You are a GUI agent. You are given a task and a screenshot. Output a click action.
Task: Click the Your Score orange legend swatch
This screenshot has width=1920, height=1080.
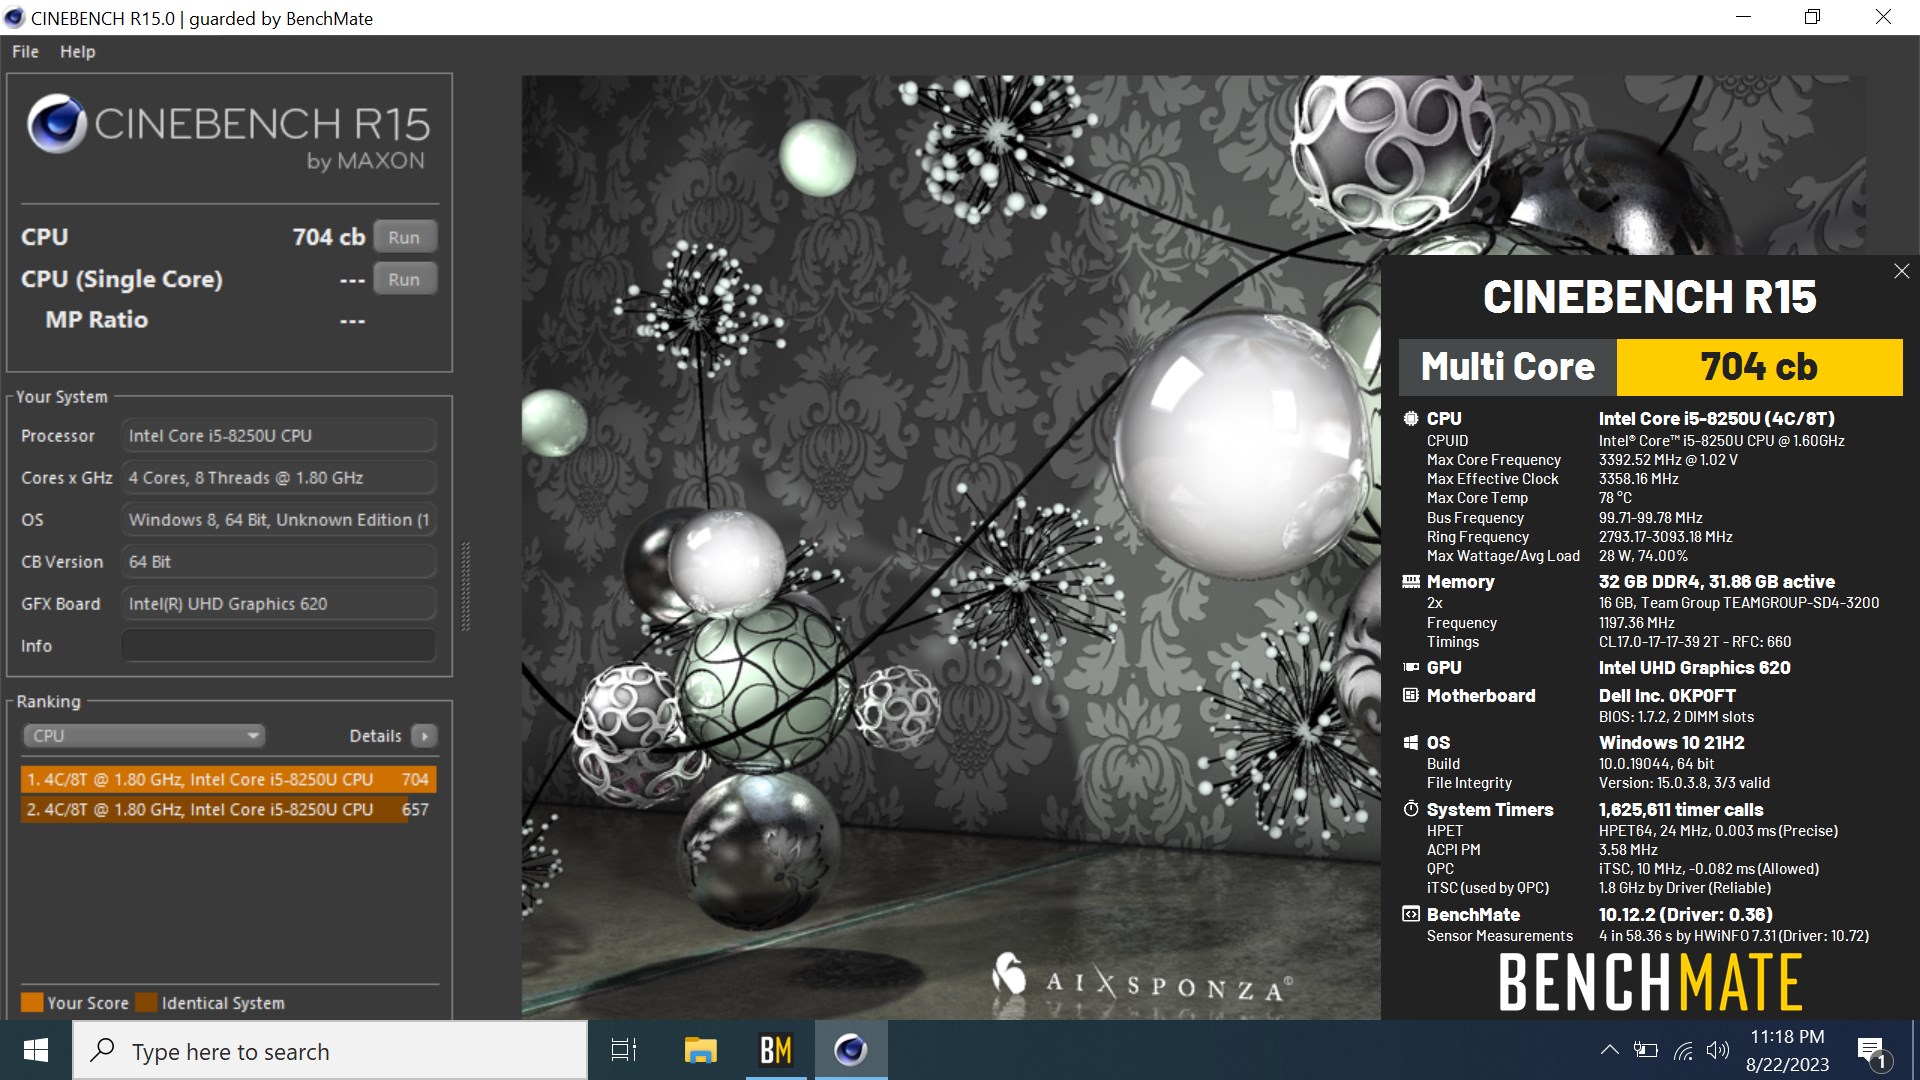[x=32, y=1002]
